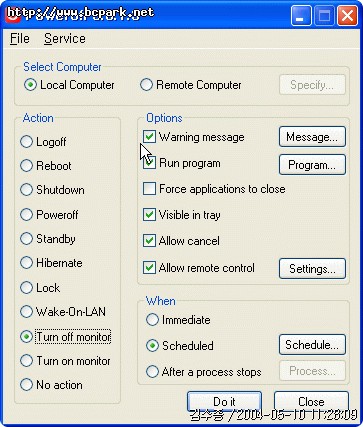The width and height of the screenshot is (363, 427).
Task: Open remote control Settings...
Action: coord(312,268)
